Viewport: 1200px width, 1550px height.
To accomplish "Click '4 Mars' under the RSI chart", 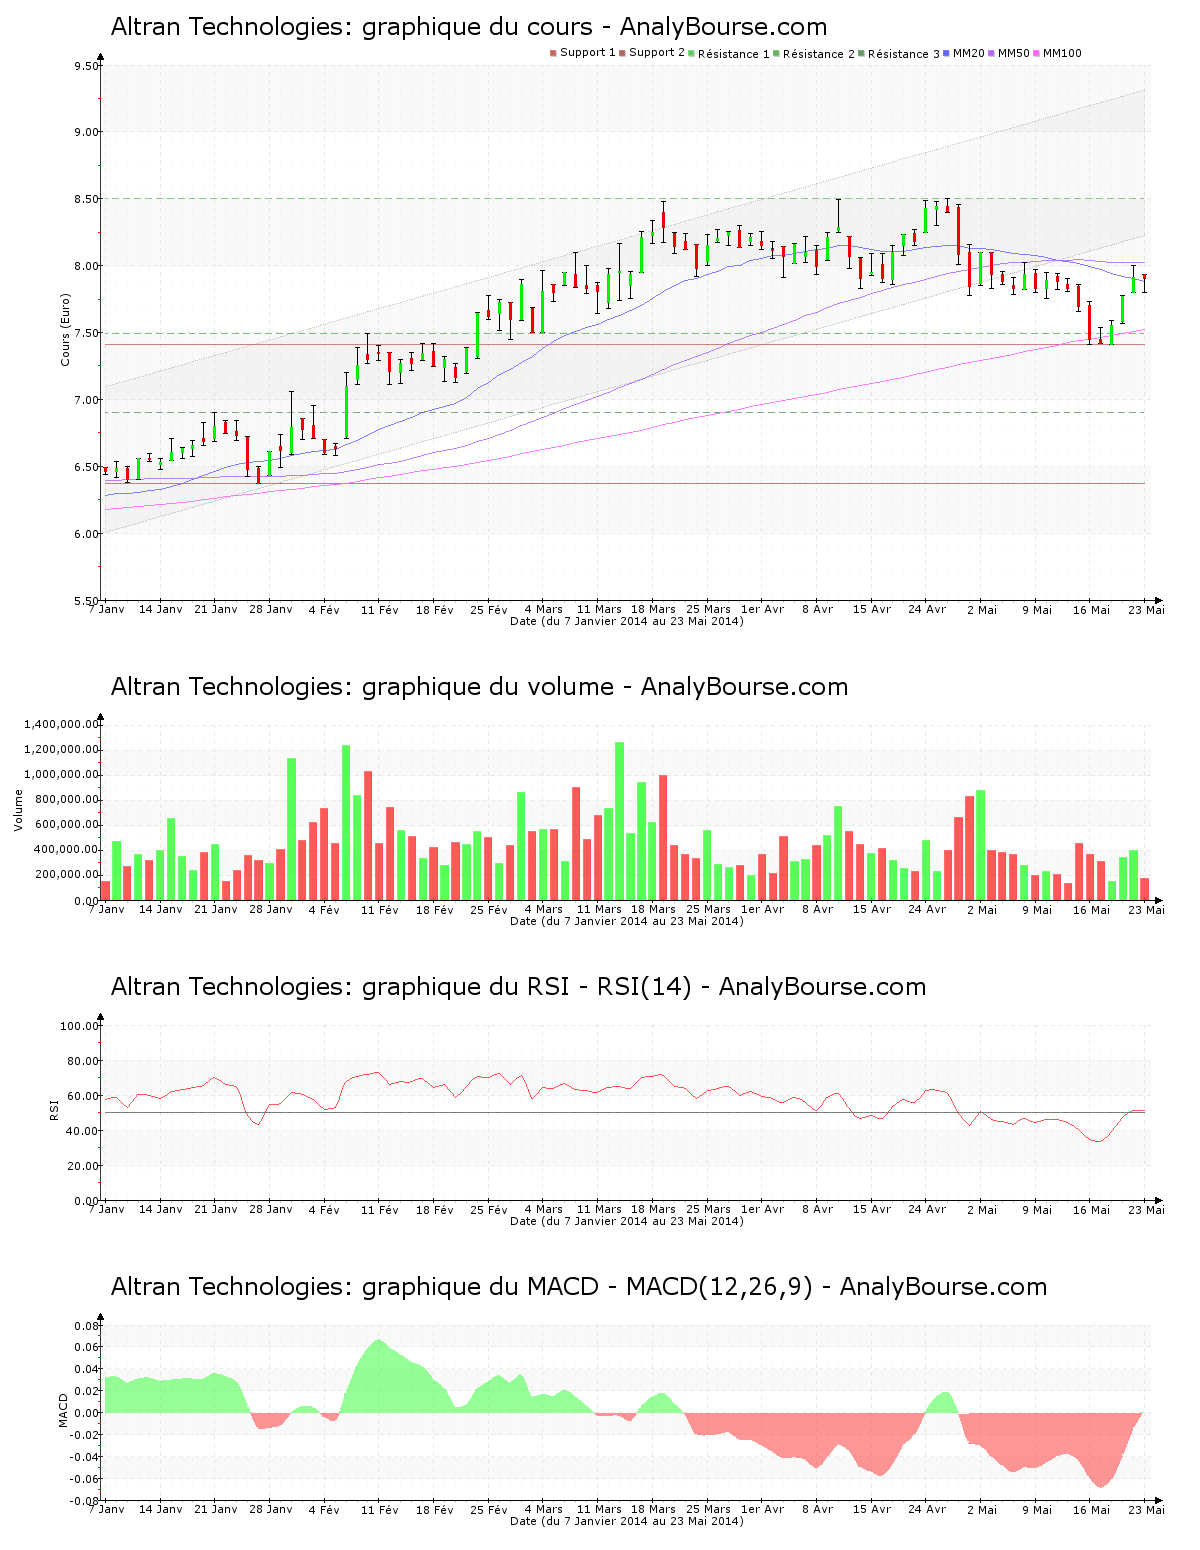I will point(544,1209).
